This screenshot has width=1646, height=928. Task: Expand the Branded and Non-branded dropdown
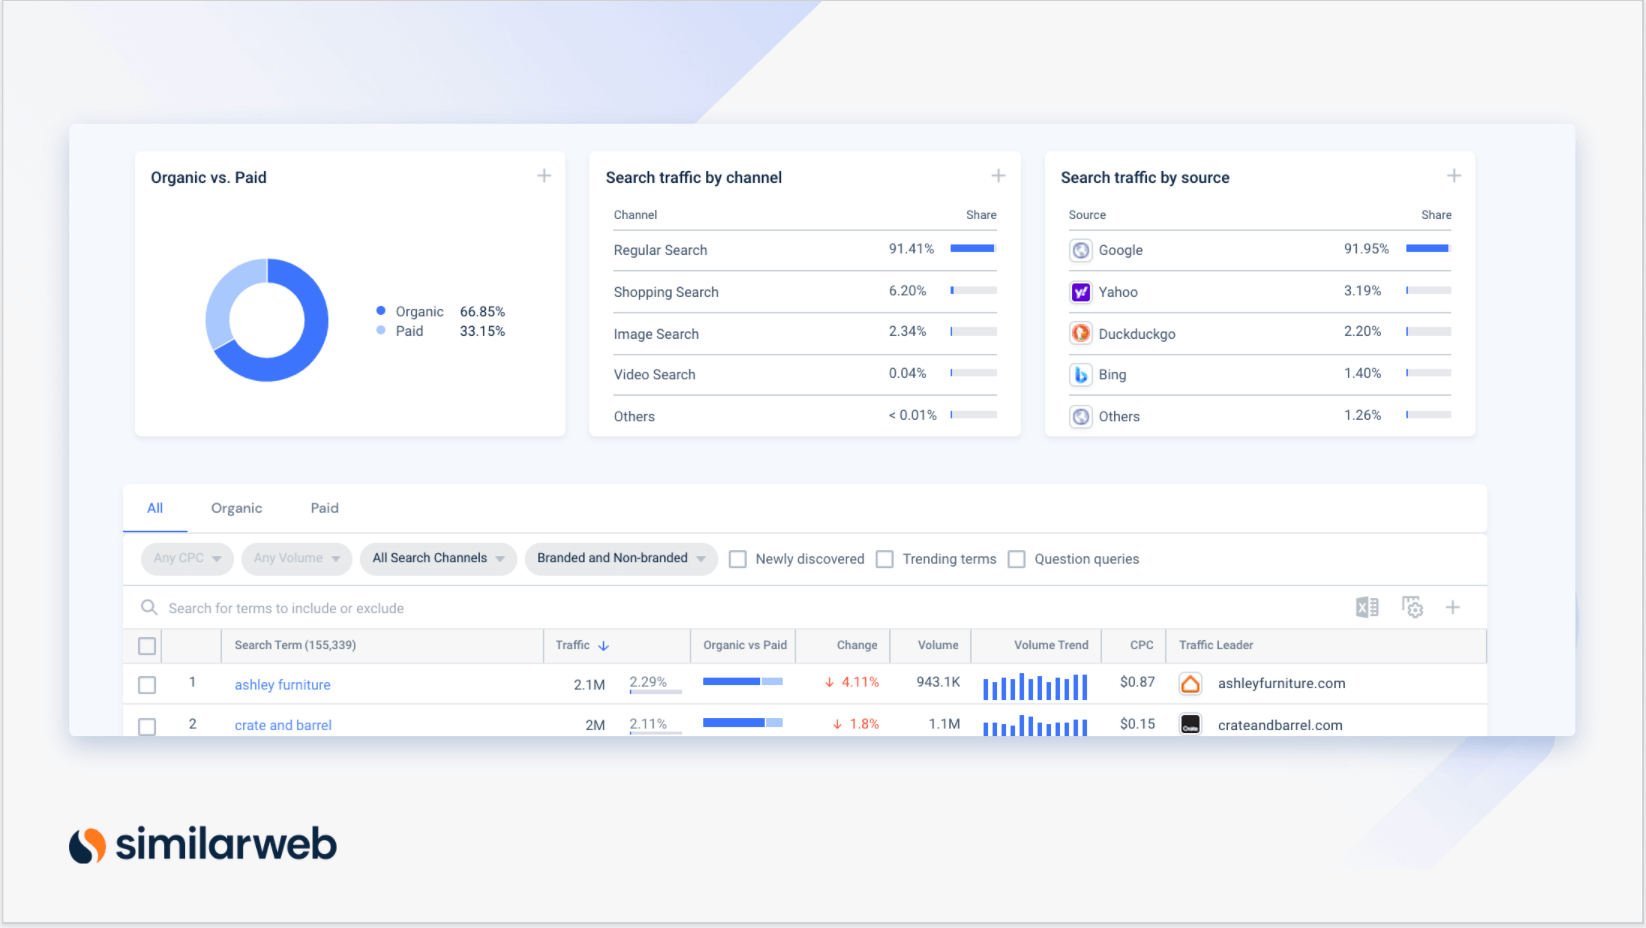621,558
